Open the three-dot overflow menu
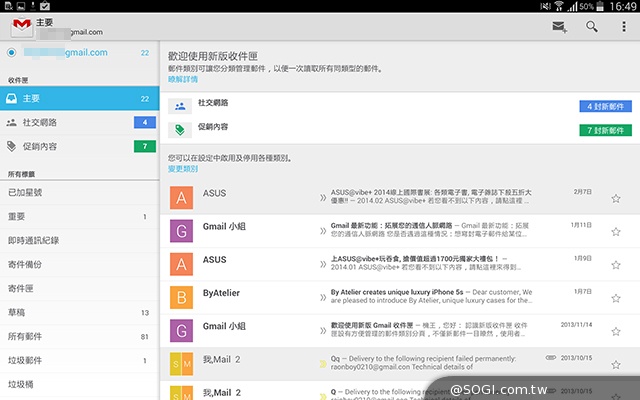 tap(624, 27)
